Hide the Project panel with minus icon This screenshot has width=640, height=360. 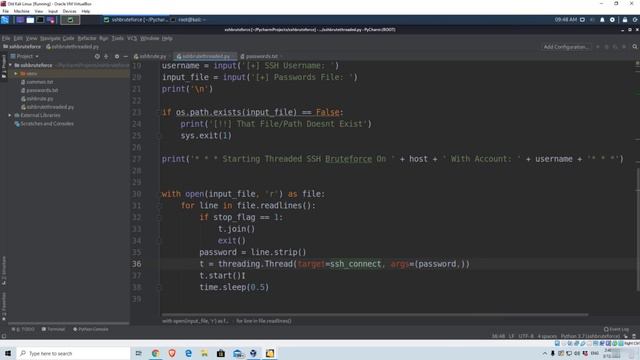coord(126,56)
